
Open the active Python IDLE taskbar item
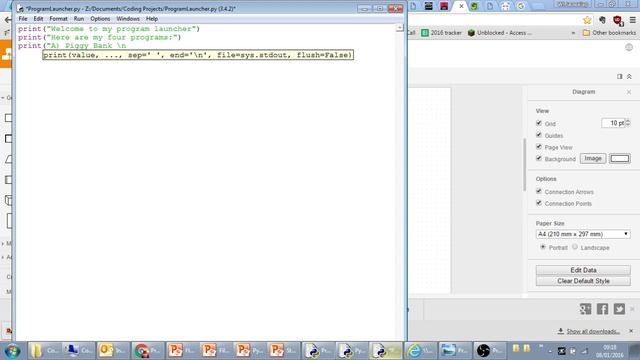[386, 351]
